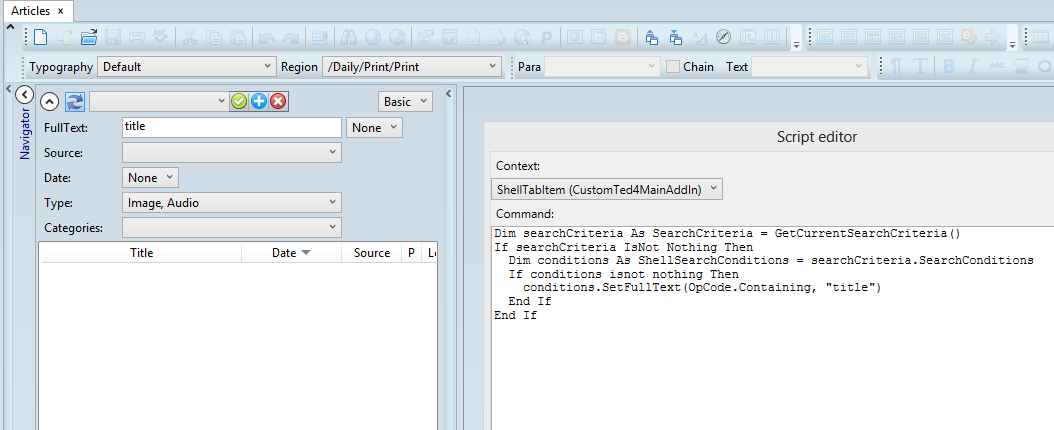Viewport: 1054px width, 430px height.
Task: Close the Articles tab
Action: (60, 11)
